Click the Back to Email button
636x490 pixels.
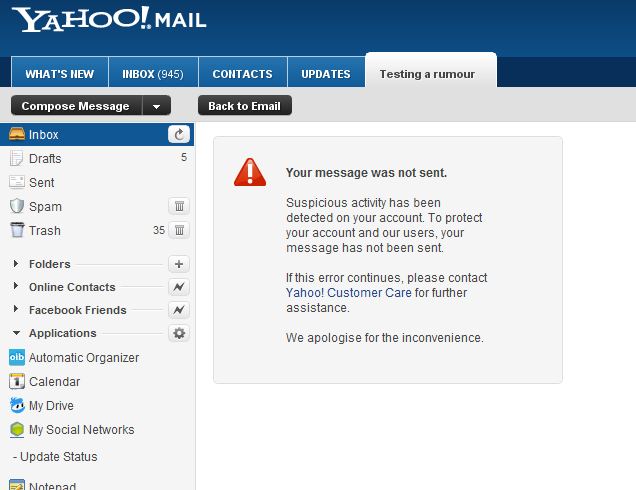[245, 105]
